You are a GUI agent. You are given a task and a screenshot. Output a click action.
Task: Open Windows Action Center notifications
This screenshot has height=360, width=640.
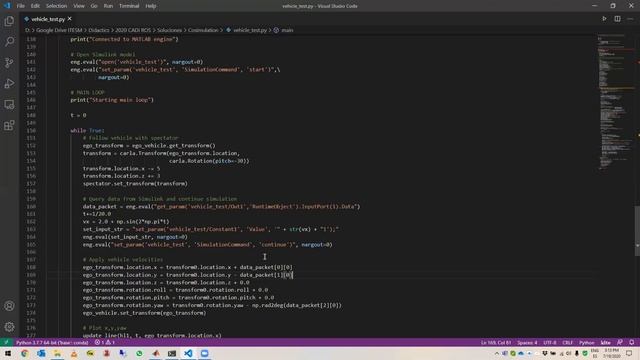[629, 353]
